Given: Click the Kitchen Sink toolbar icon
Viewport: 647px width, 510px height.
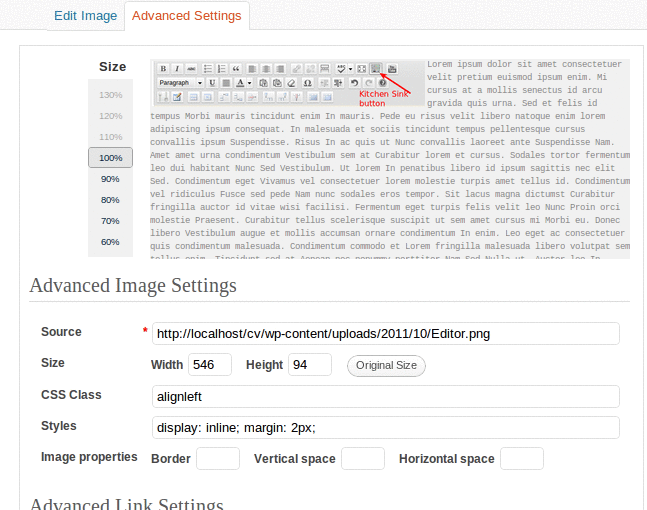Looking at the screenshot, I should [375, 68].
